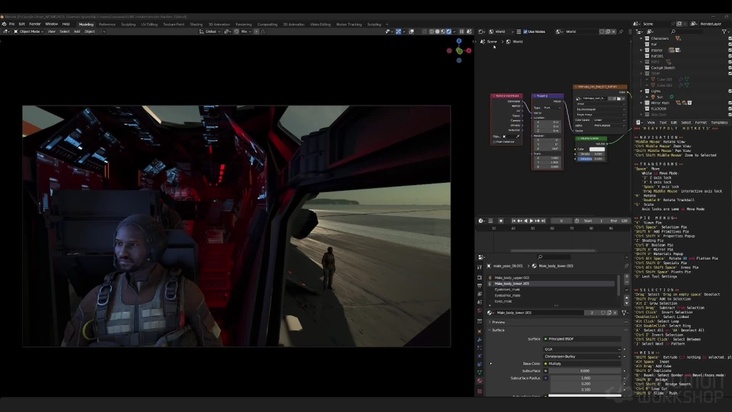Viewport: 732px width, 412px height.
Task: Open the viewport Select menu
Action: tap(64, 31)
